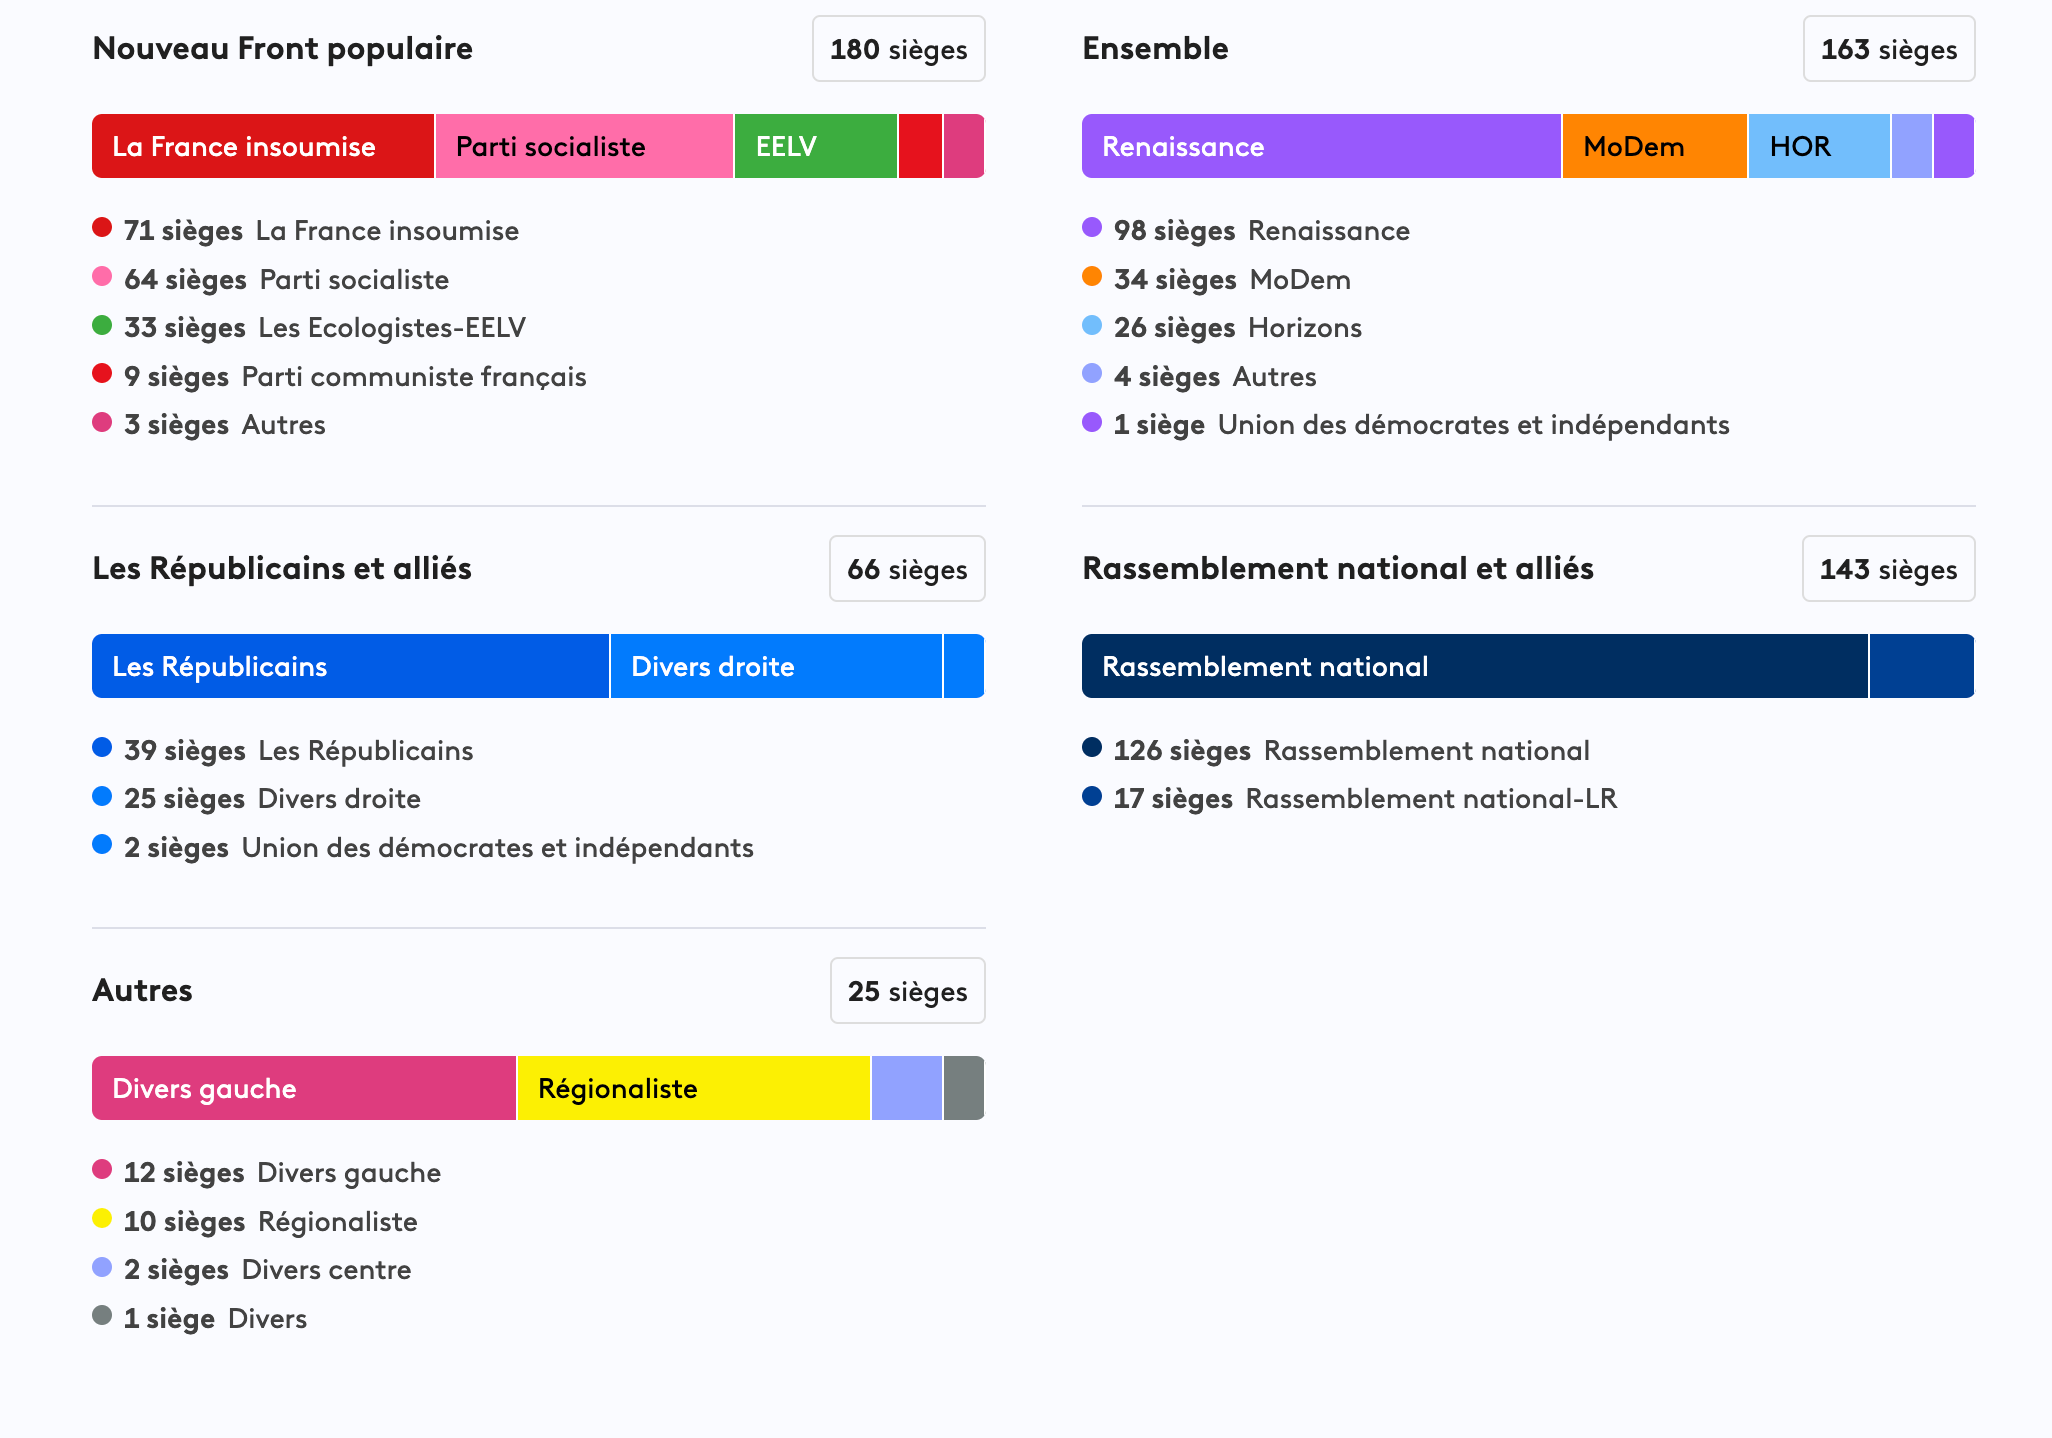Click the Ensemble heading

(1155, 48)
